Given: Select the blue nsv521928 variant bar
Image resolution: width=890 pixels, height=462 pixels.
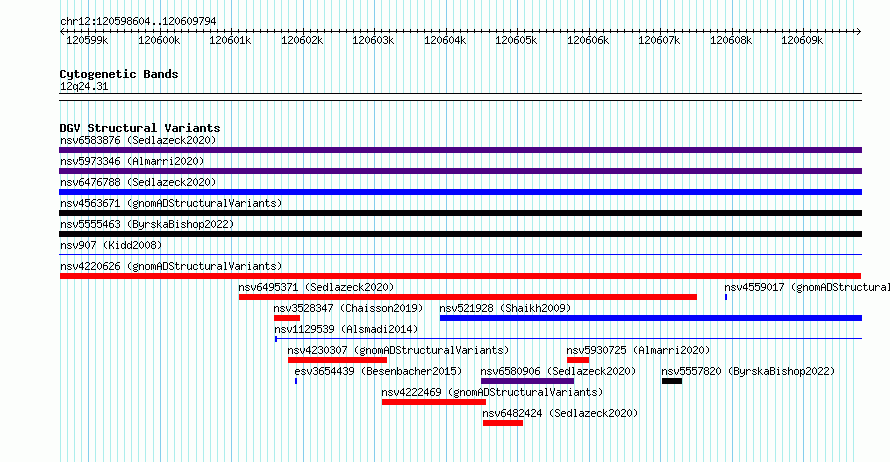Looking at the screenshot, I should 650,318.
